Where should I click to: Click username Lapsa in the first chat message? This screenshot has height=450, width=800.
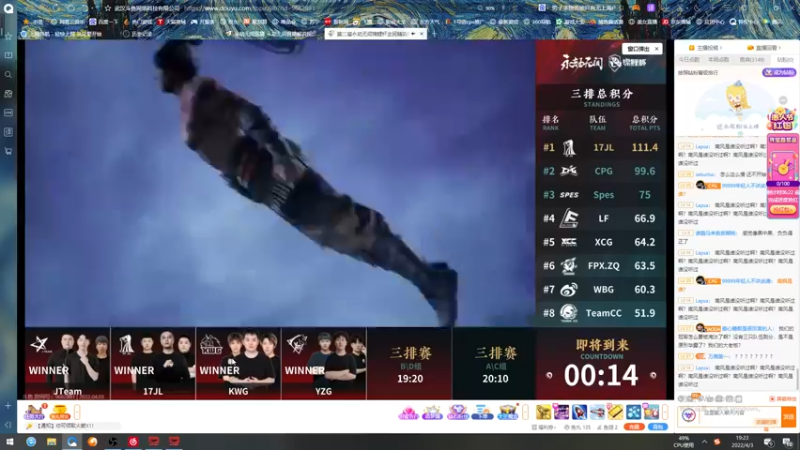click(x=703, y=146)
